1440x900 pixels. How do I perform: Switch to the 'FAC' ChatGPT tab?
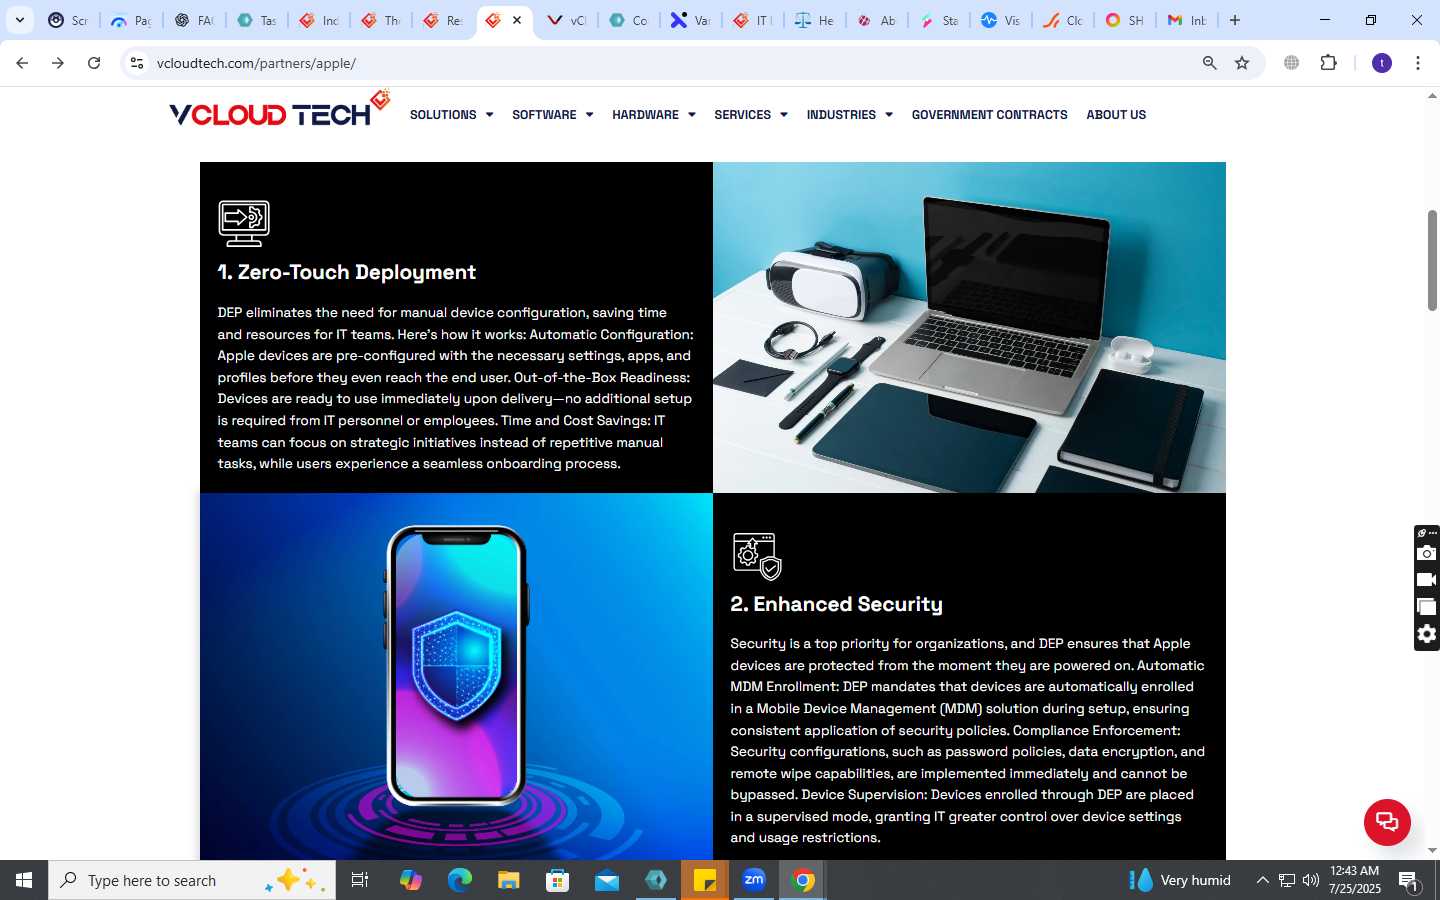pyautogui.click(x=193, y=20)
